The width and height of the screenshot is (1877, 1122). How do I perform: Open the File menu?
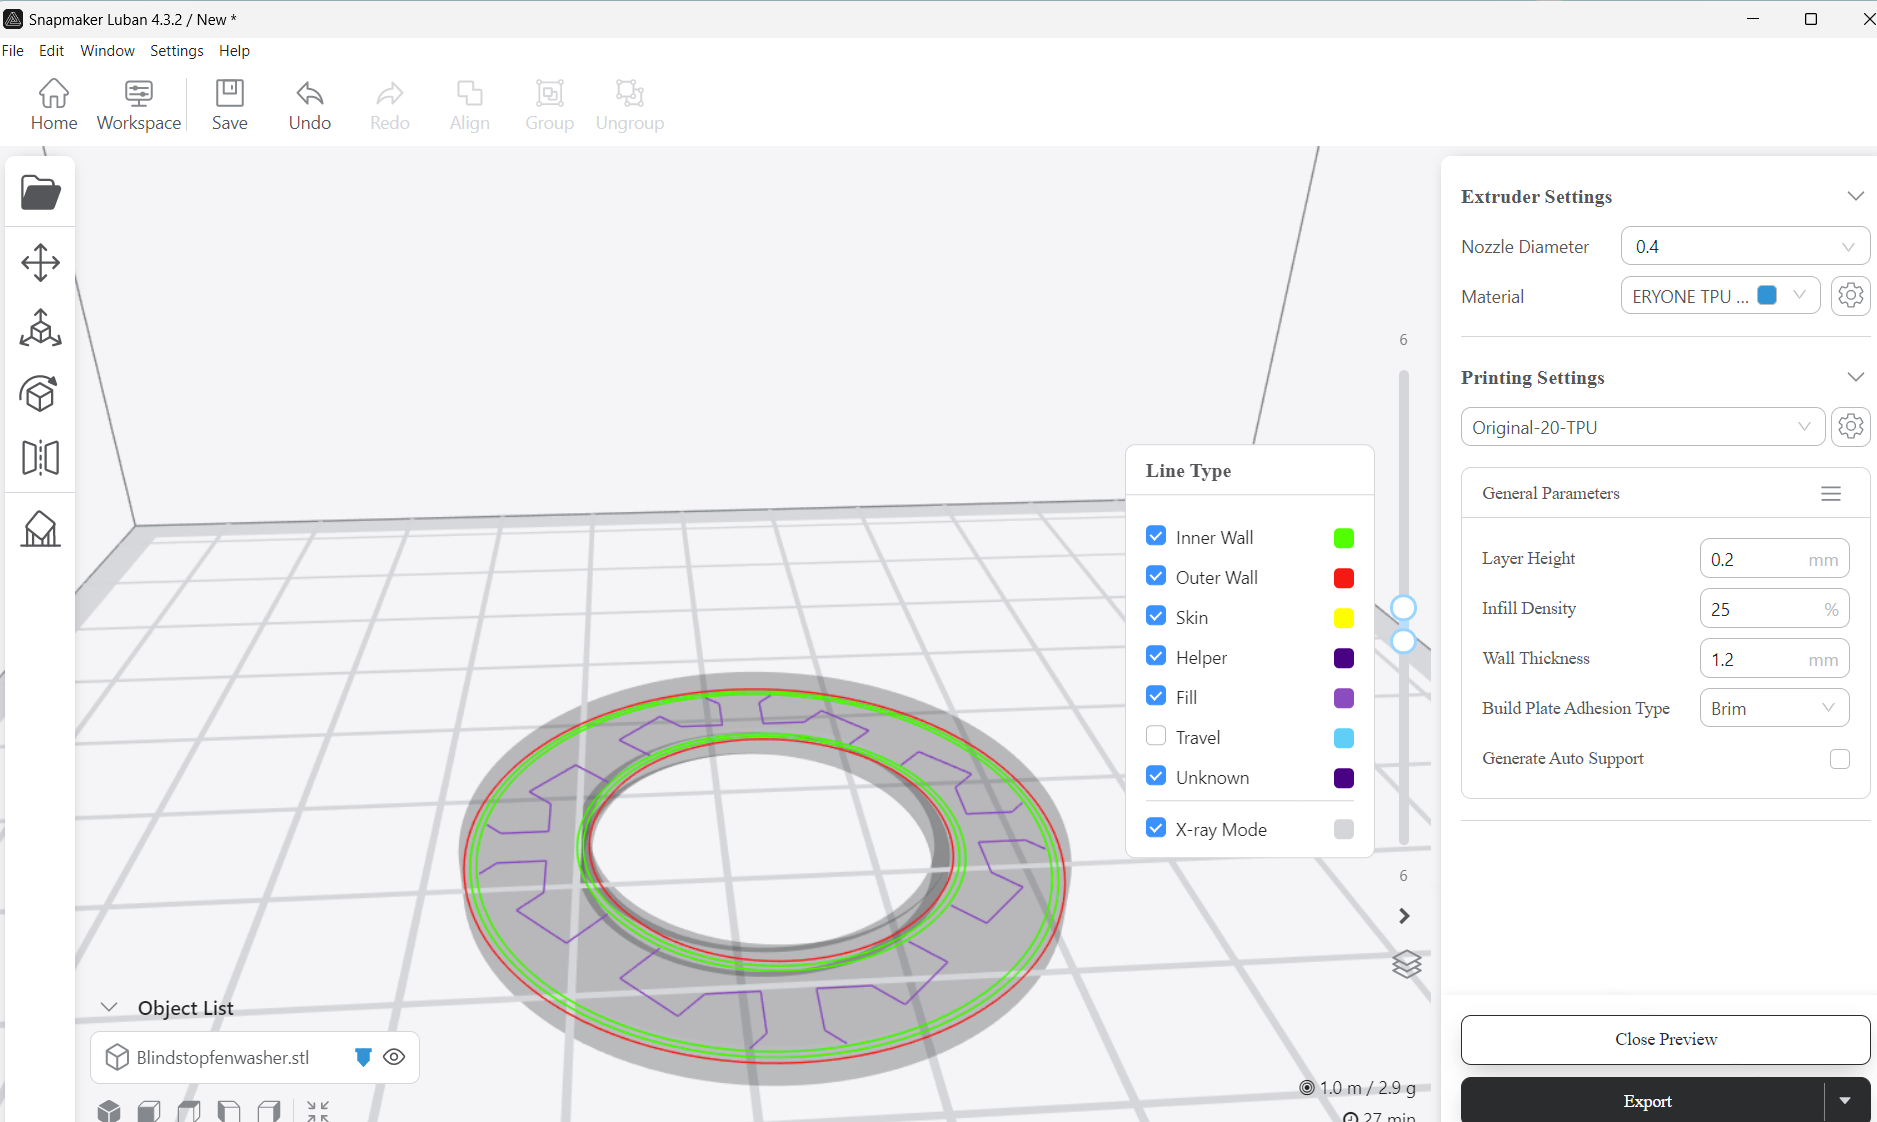pos(13,51)
